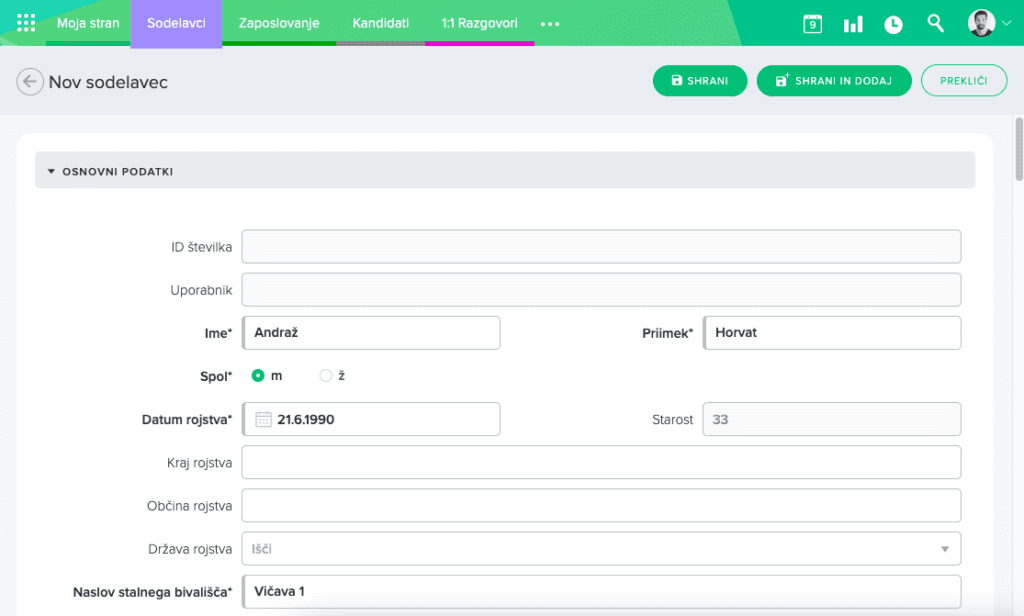
Task: Open the app launcher grid icon
Action: pyautogui.click(x=26, y=23)
